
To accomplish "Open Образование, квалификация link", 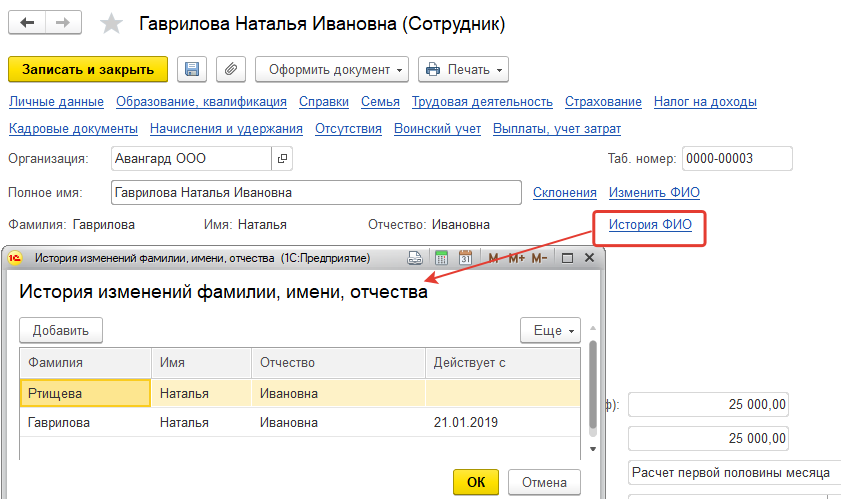I will 201,102.
